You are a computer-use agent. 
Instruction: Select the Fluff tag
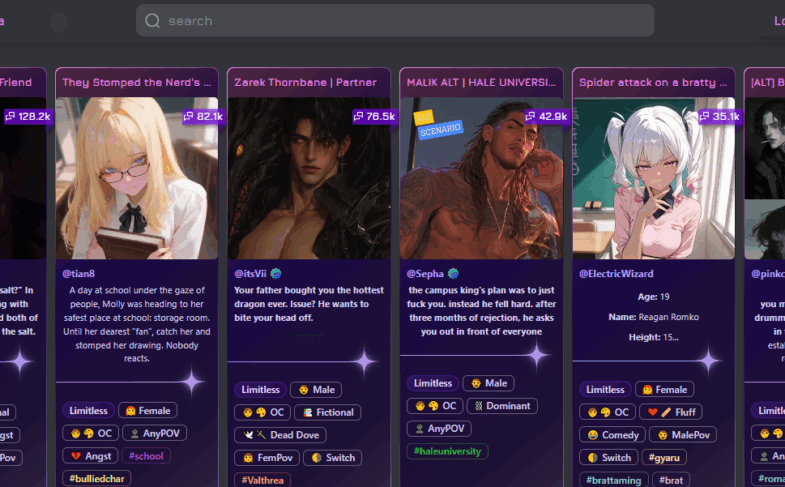tap(671, 412)
